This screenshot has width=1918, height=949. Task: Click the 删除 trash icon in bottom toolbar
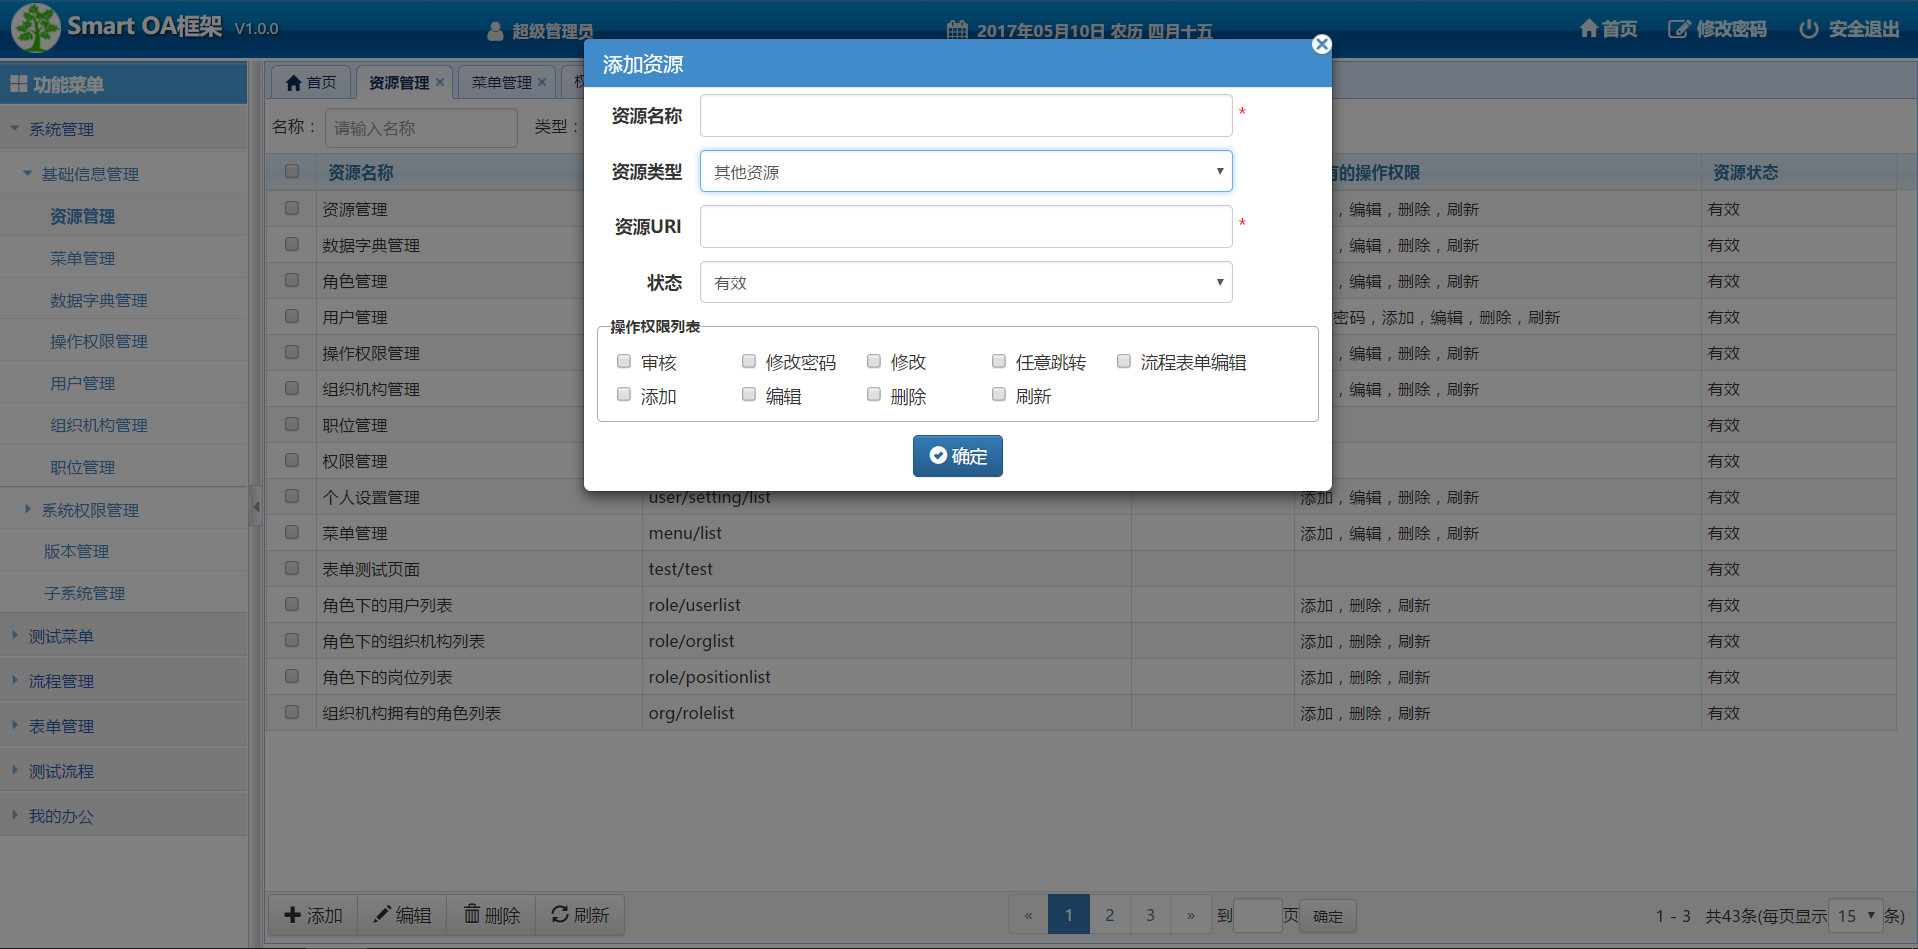tap(472, 914)
